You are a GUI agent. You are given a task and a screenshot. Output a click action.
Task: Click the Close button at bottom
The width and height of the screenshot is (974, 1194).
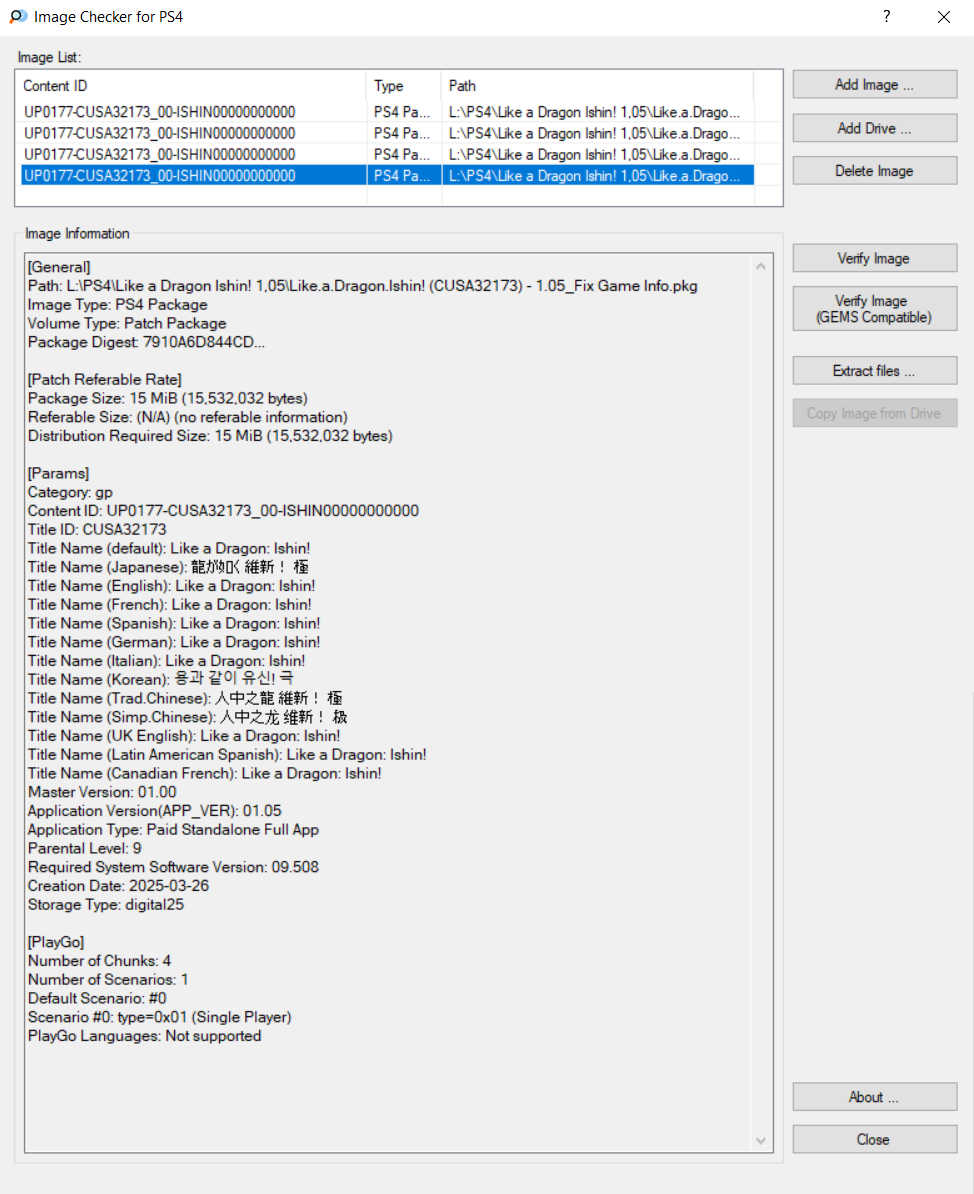pos(874,1139)
